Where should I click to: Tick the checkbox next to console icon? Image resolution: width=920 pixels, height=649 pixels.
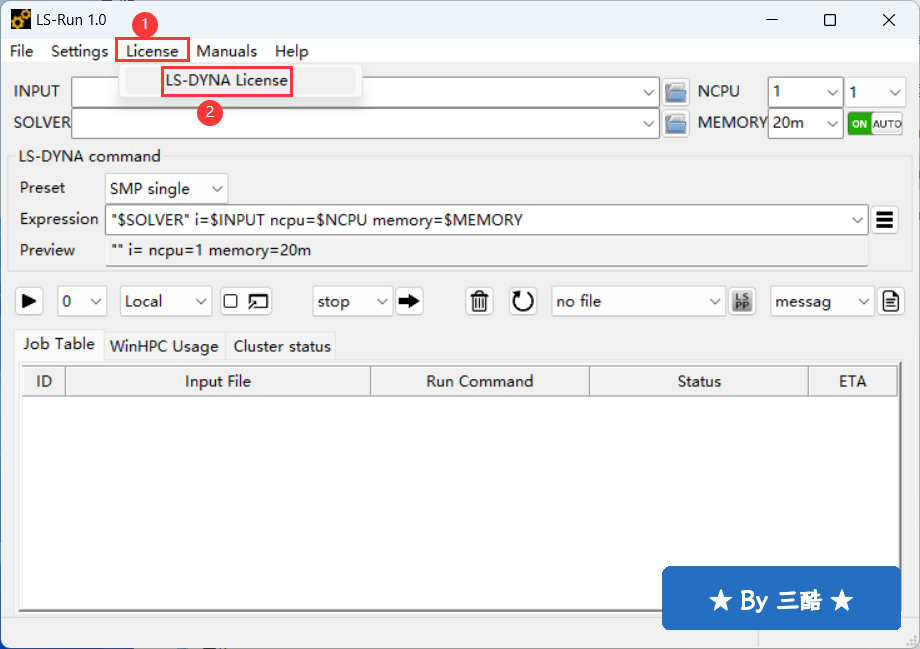point(231,302)
